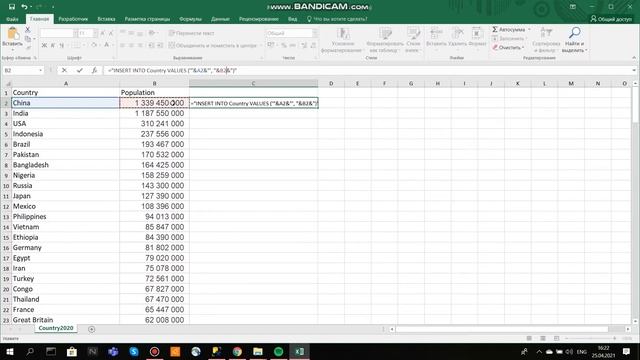The image size is (640, 360).
Task: Switch to the Formulas (Формулы) tab
Action: click(190, 19)
